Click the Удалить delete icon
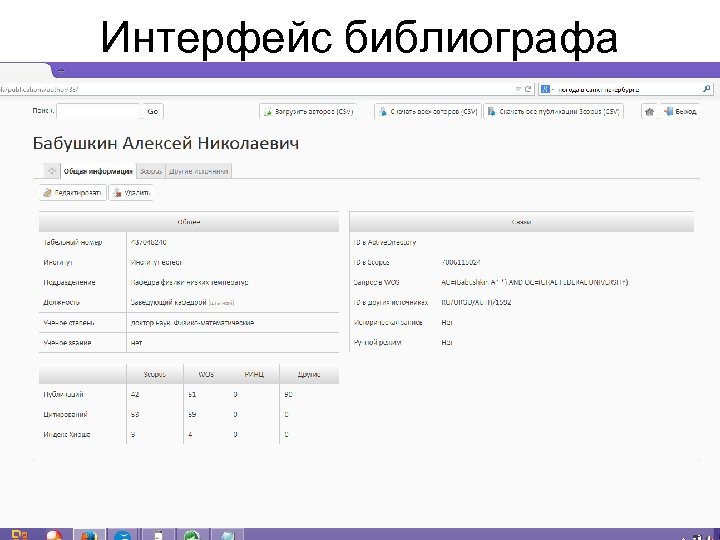This screenshot has height=540, width=720. pos(118,193)
